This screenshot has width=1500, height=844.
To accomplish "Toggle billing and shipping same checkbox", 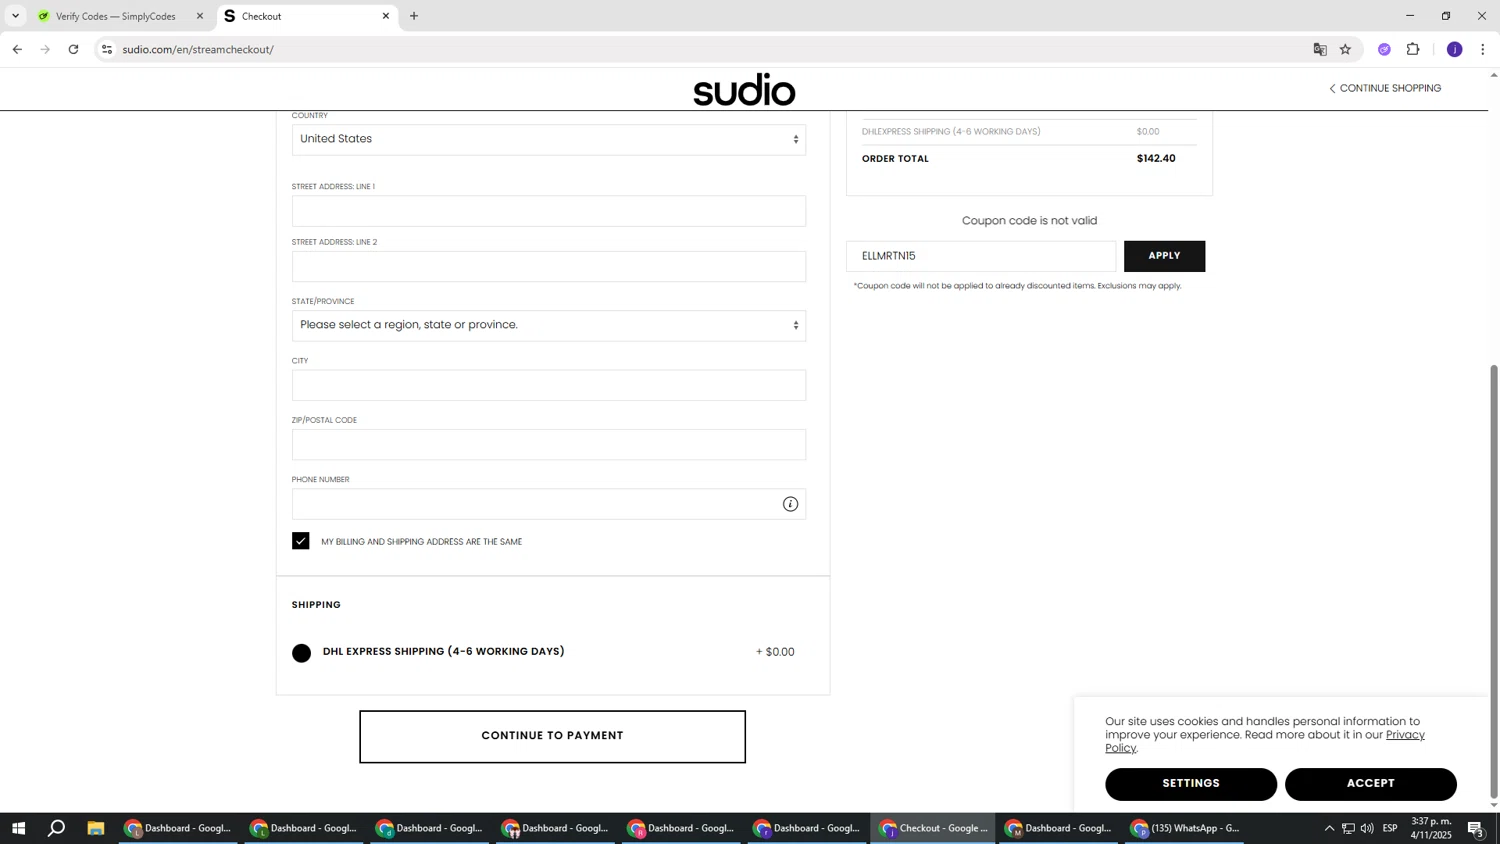I will tap(301, 541).
